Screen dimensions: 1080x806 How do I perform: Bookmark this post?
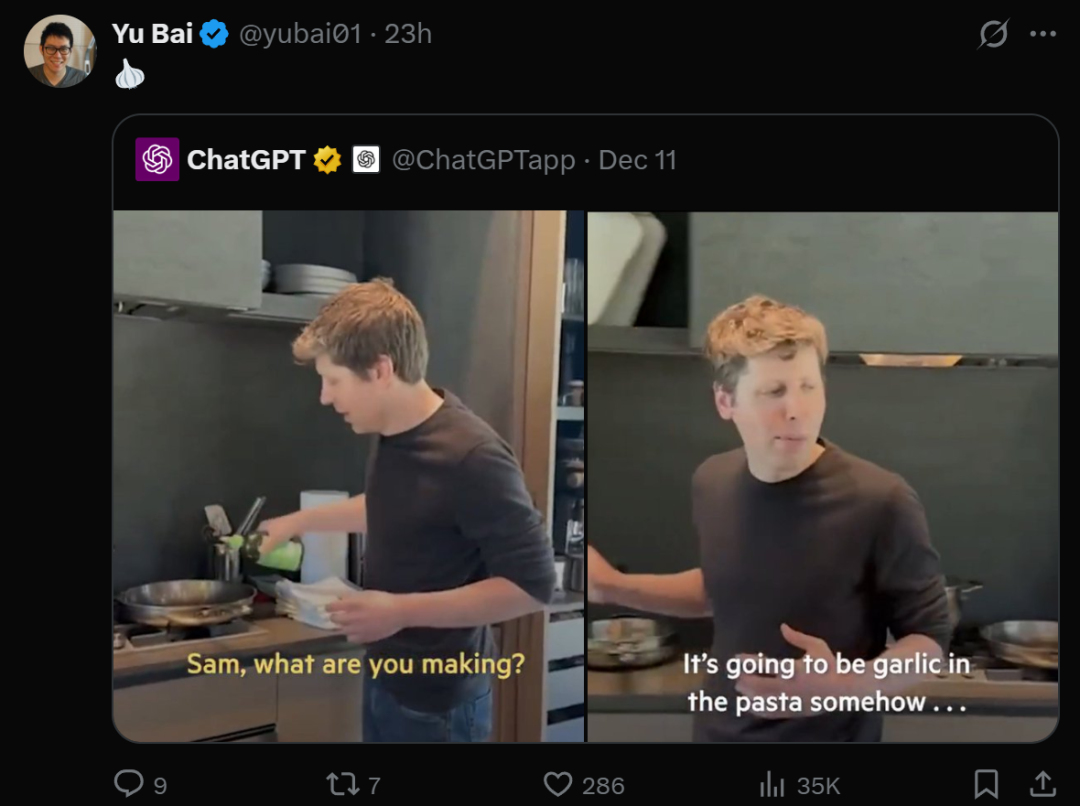point(986,784)
